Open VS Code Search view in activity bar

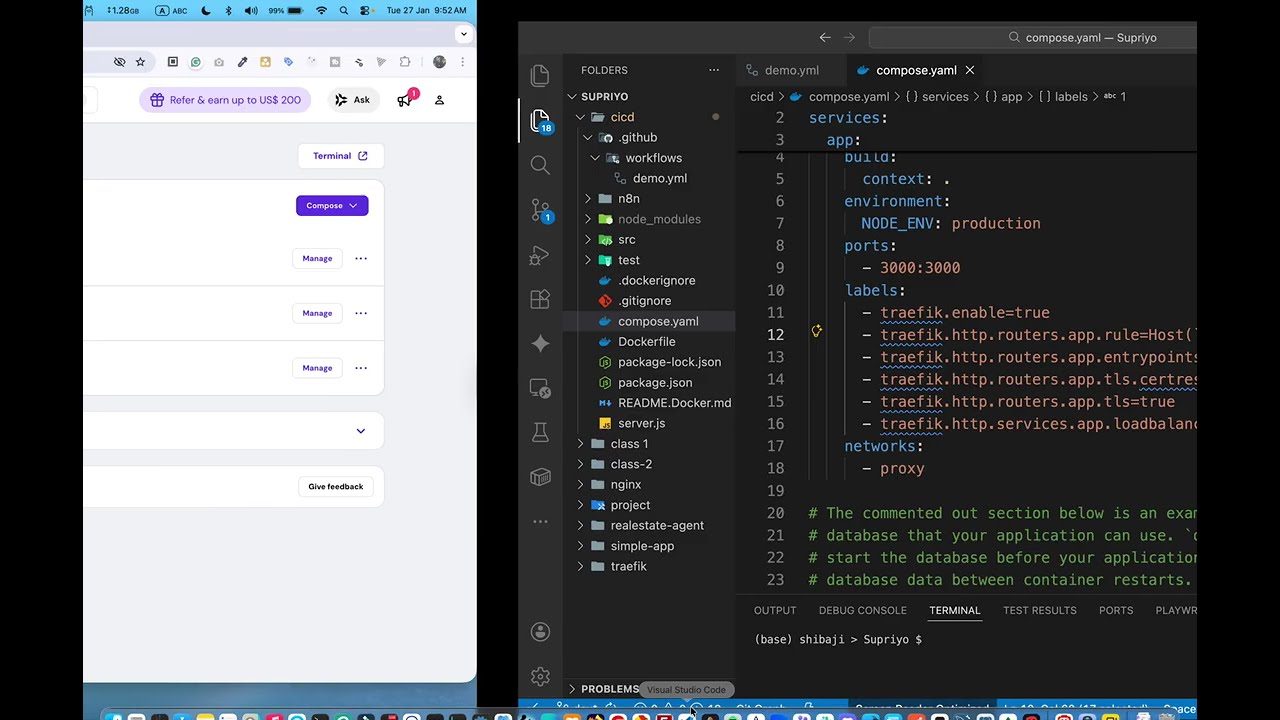(540, 165)
